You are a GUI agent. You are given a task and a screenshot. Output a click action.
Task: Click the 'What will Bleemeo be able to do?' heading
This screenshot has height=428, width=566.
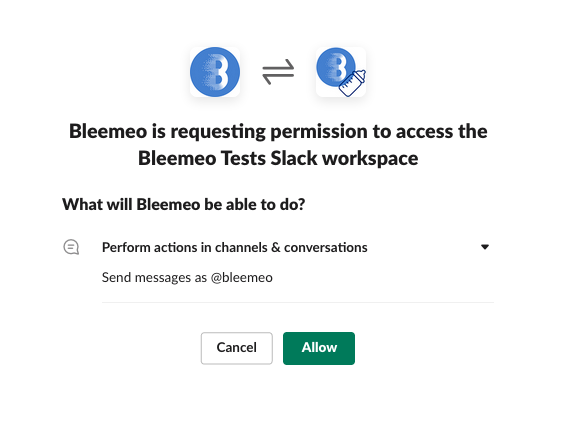point(183,204)
